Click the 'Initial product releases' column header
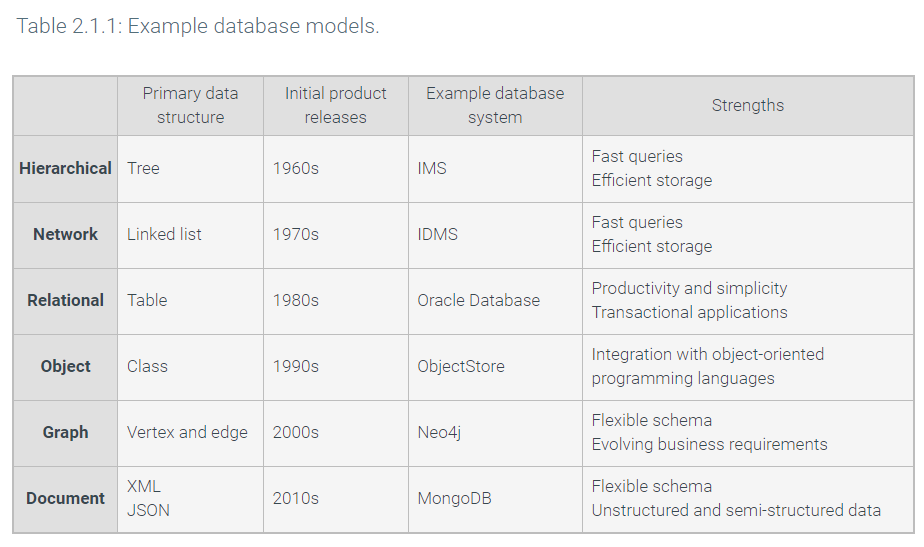Viewport: 924px width, 547px height. 335,105
